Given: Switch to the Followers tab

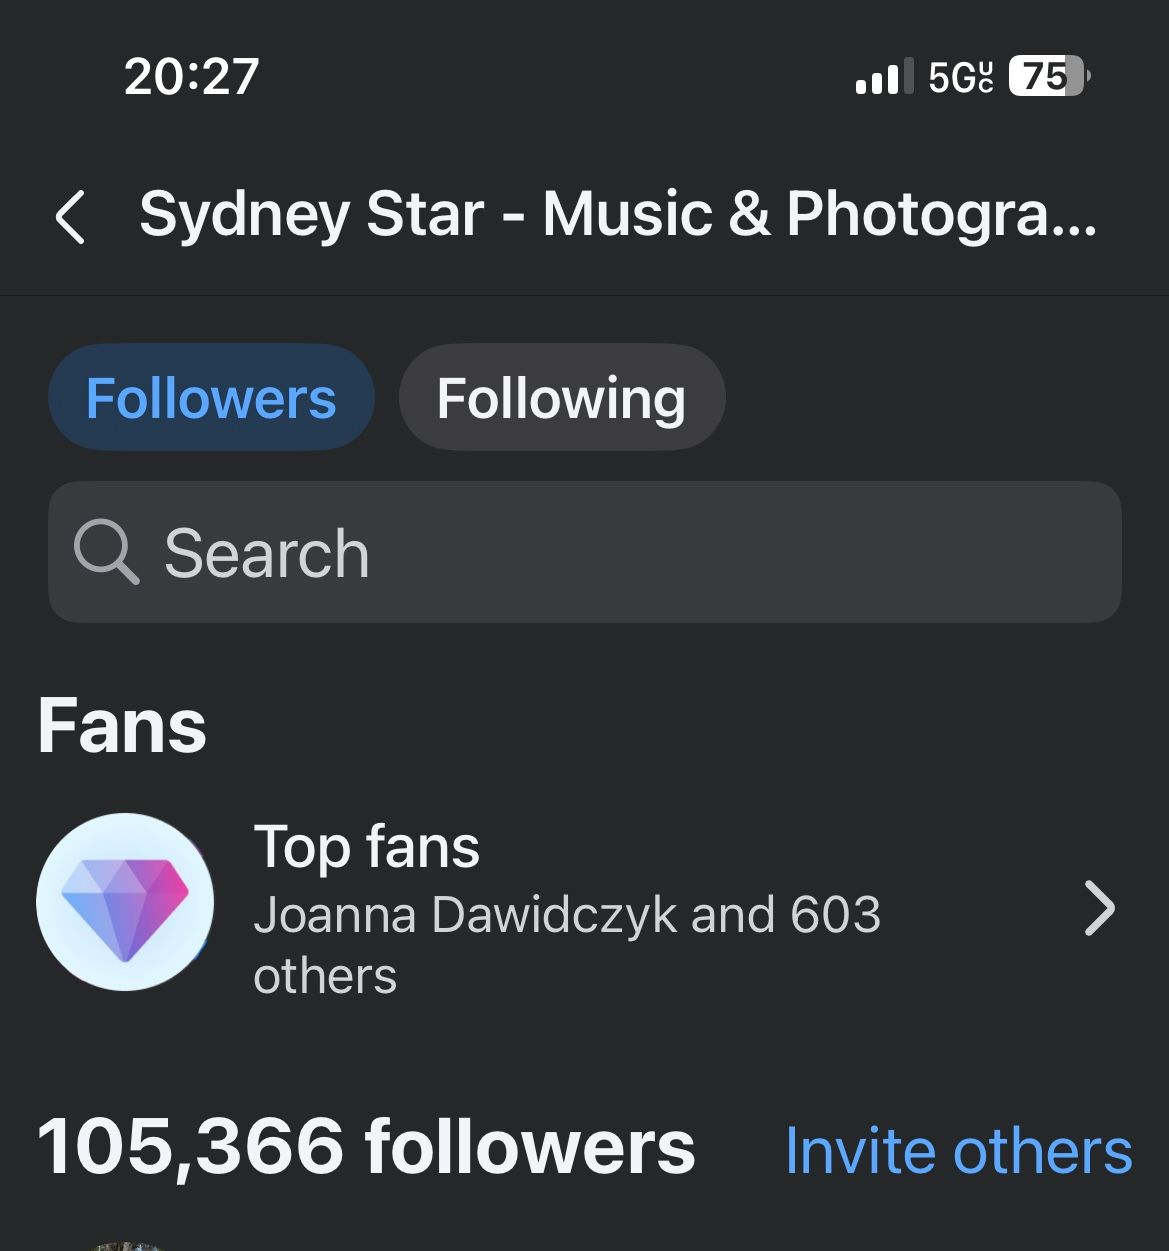Looking at the screenshot, I should click(x=211, y=398).
